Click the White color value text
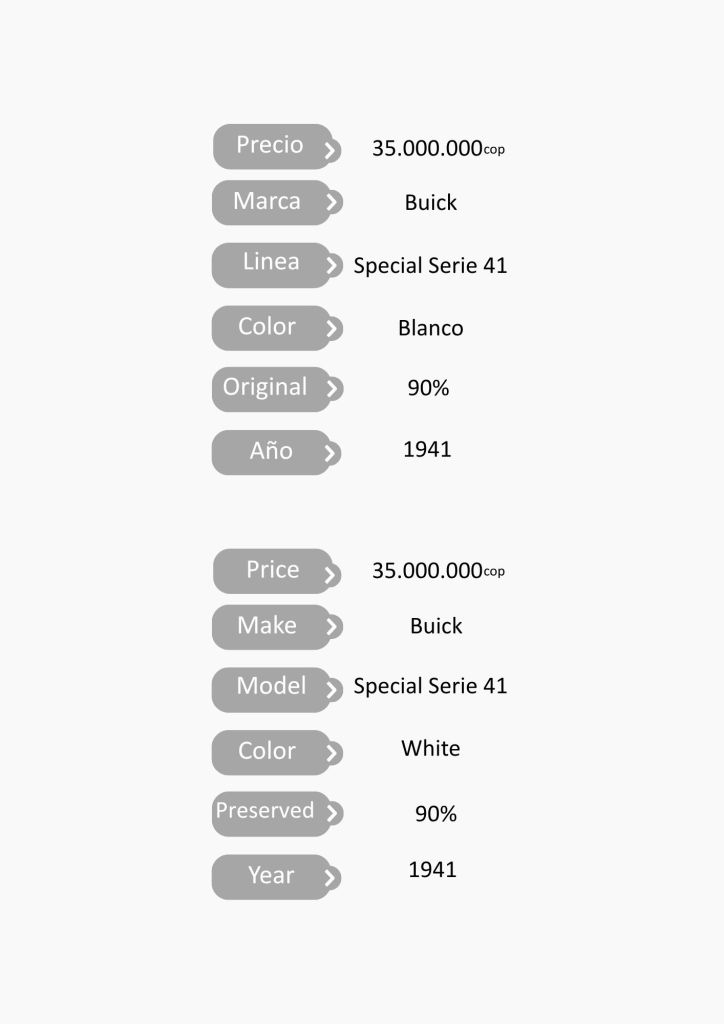Viewport: 724px width, 1024px height. 430,749
